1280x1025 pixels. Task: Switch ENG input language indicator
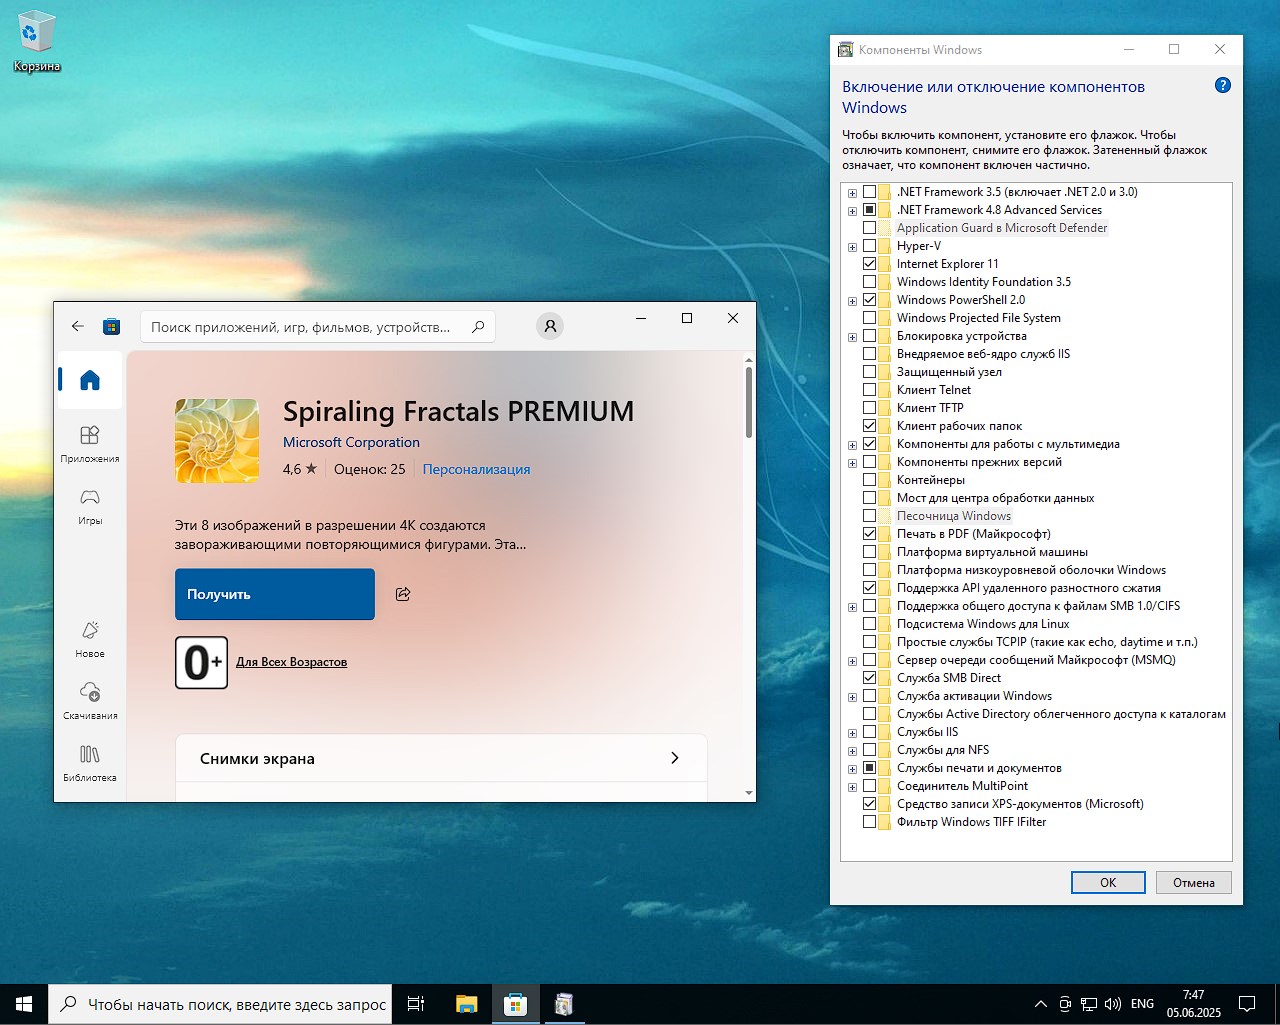tap(1142, 1004)
